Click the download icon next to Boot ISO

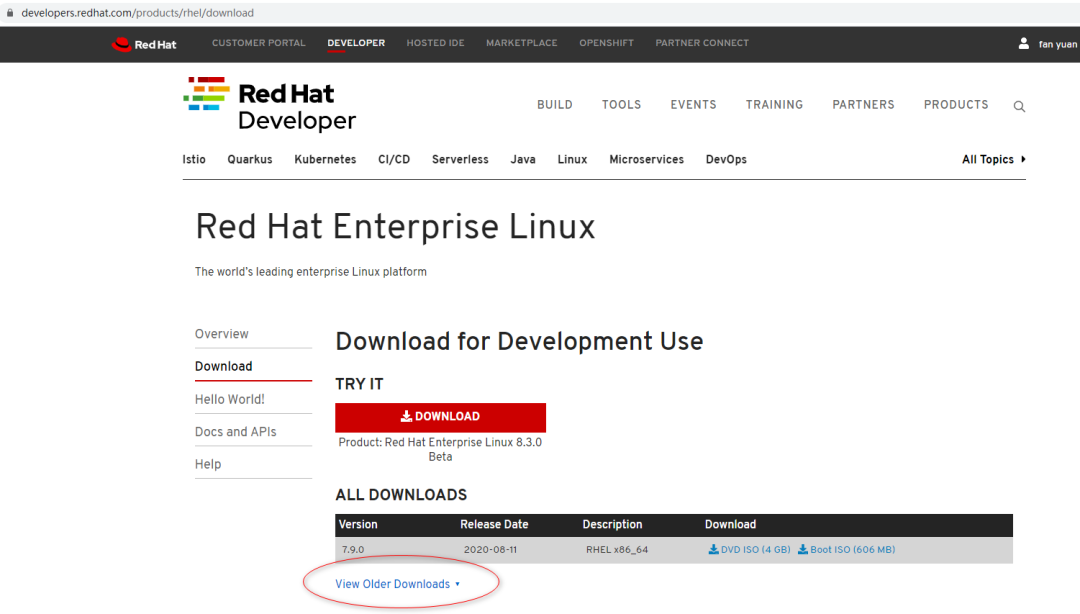point(802,549)
